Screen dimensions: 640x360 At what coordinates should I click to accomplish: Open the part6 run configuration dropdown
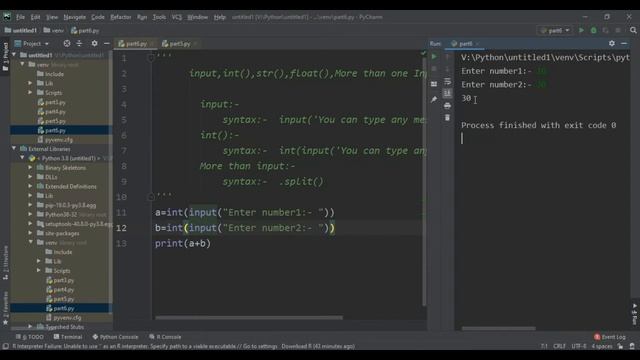tap(555, 30)
